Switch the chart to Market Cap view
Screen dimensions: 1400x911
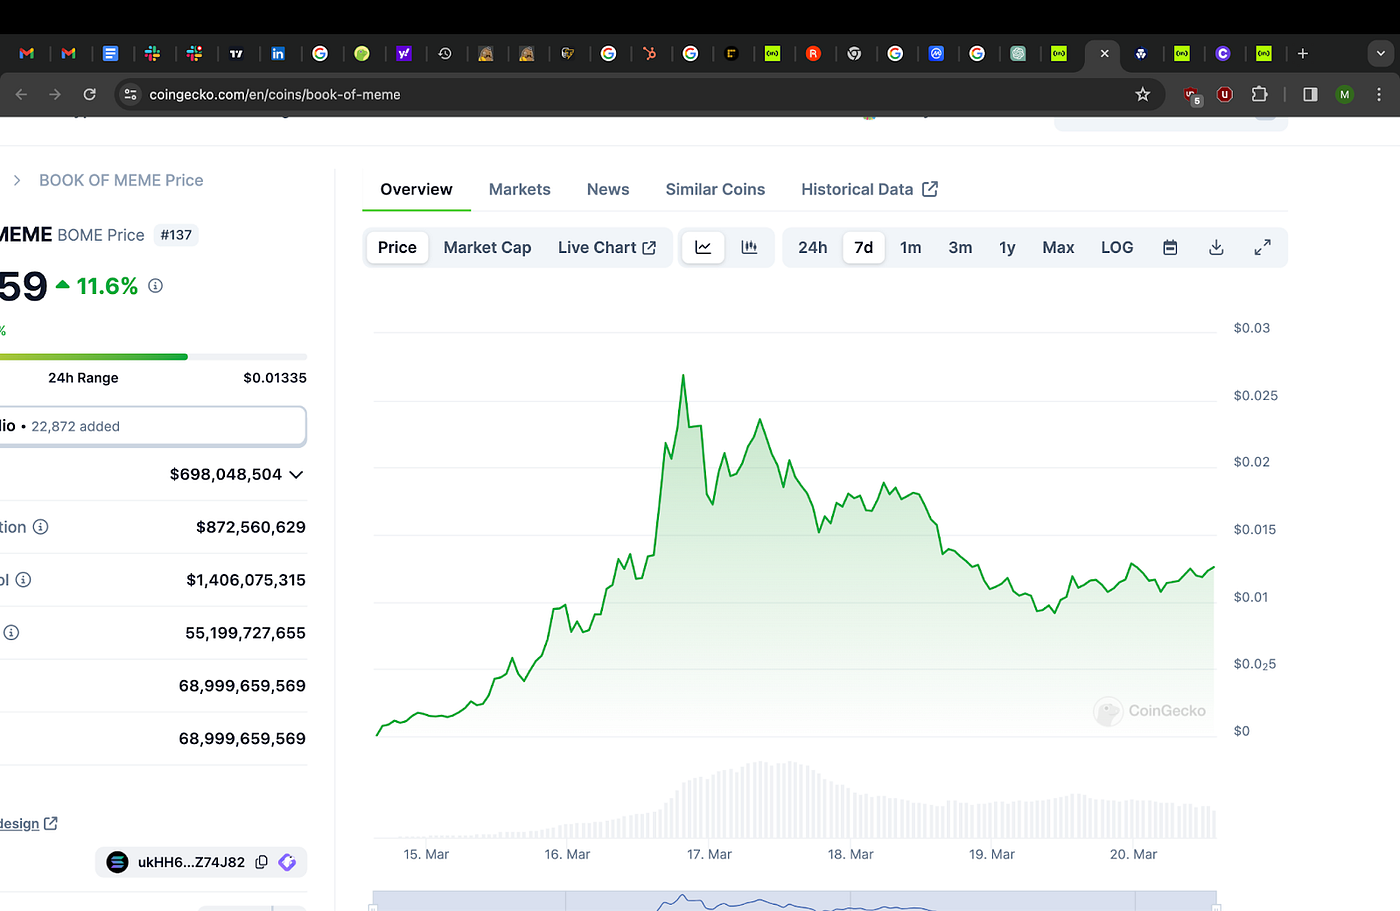click(x=487, y=247)
